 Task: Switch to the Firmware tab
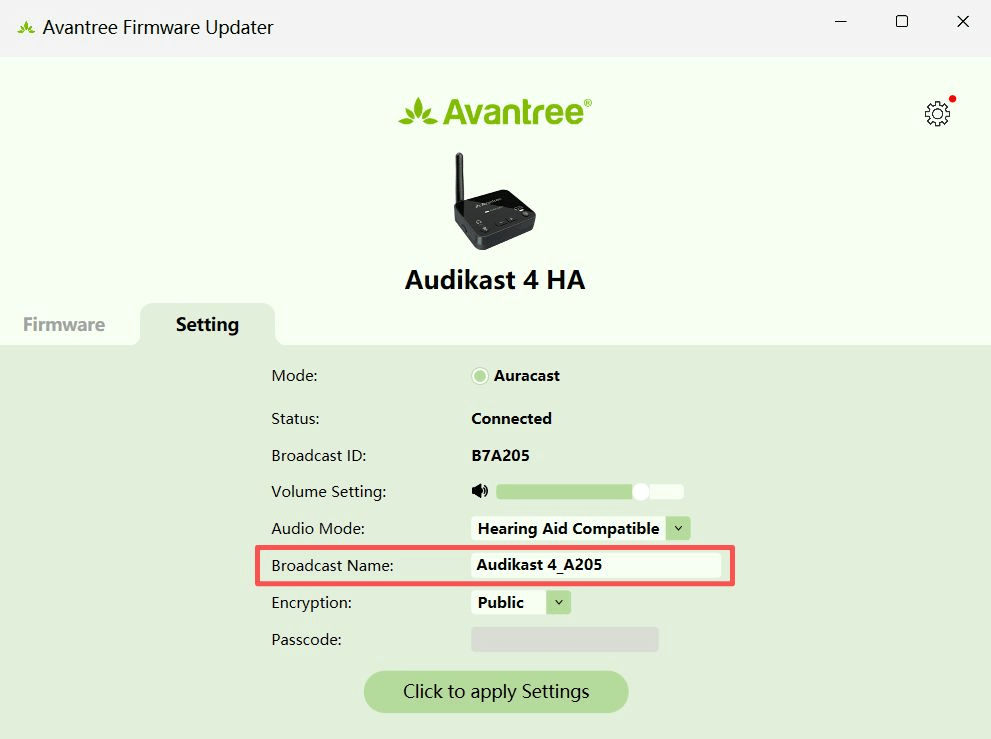pos(64,324)
